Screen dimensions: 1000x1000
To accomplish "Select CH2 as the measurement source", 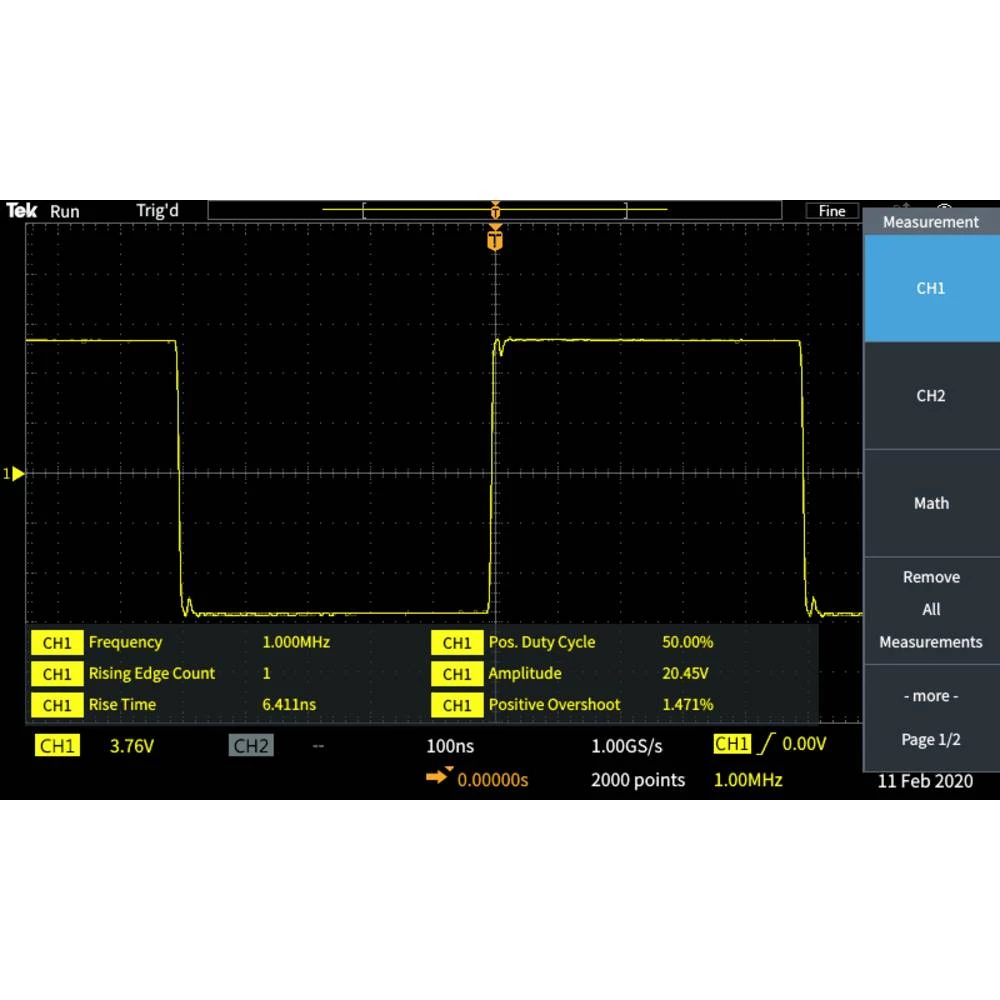I will [930, 396].
